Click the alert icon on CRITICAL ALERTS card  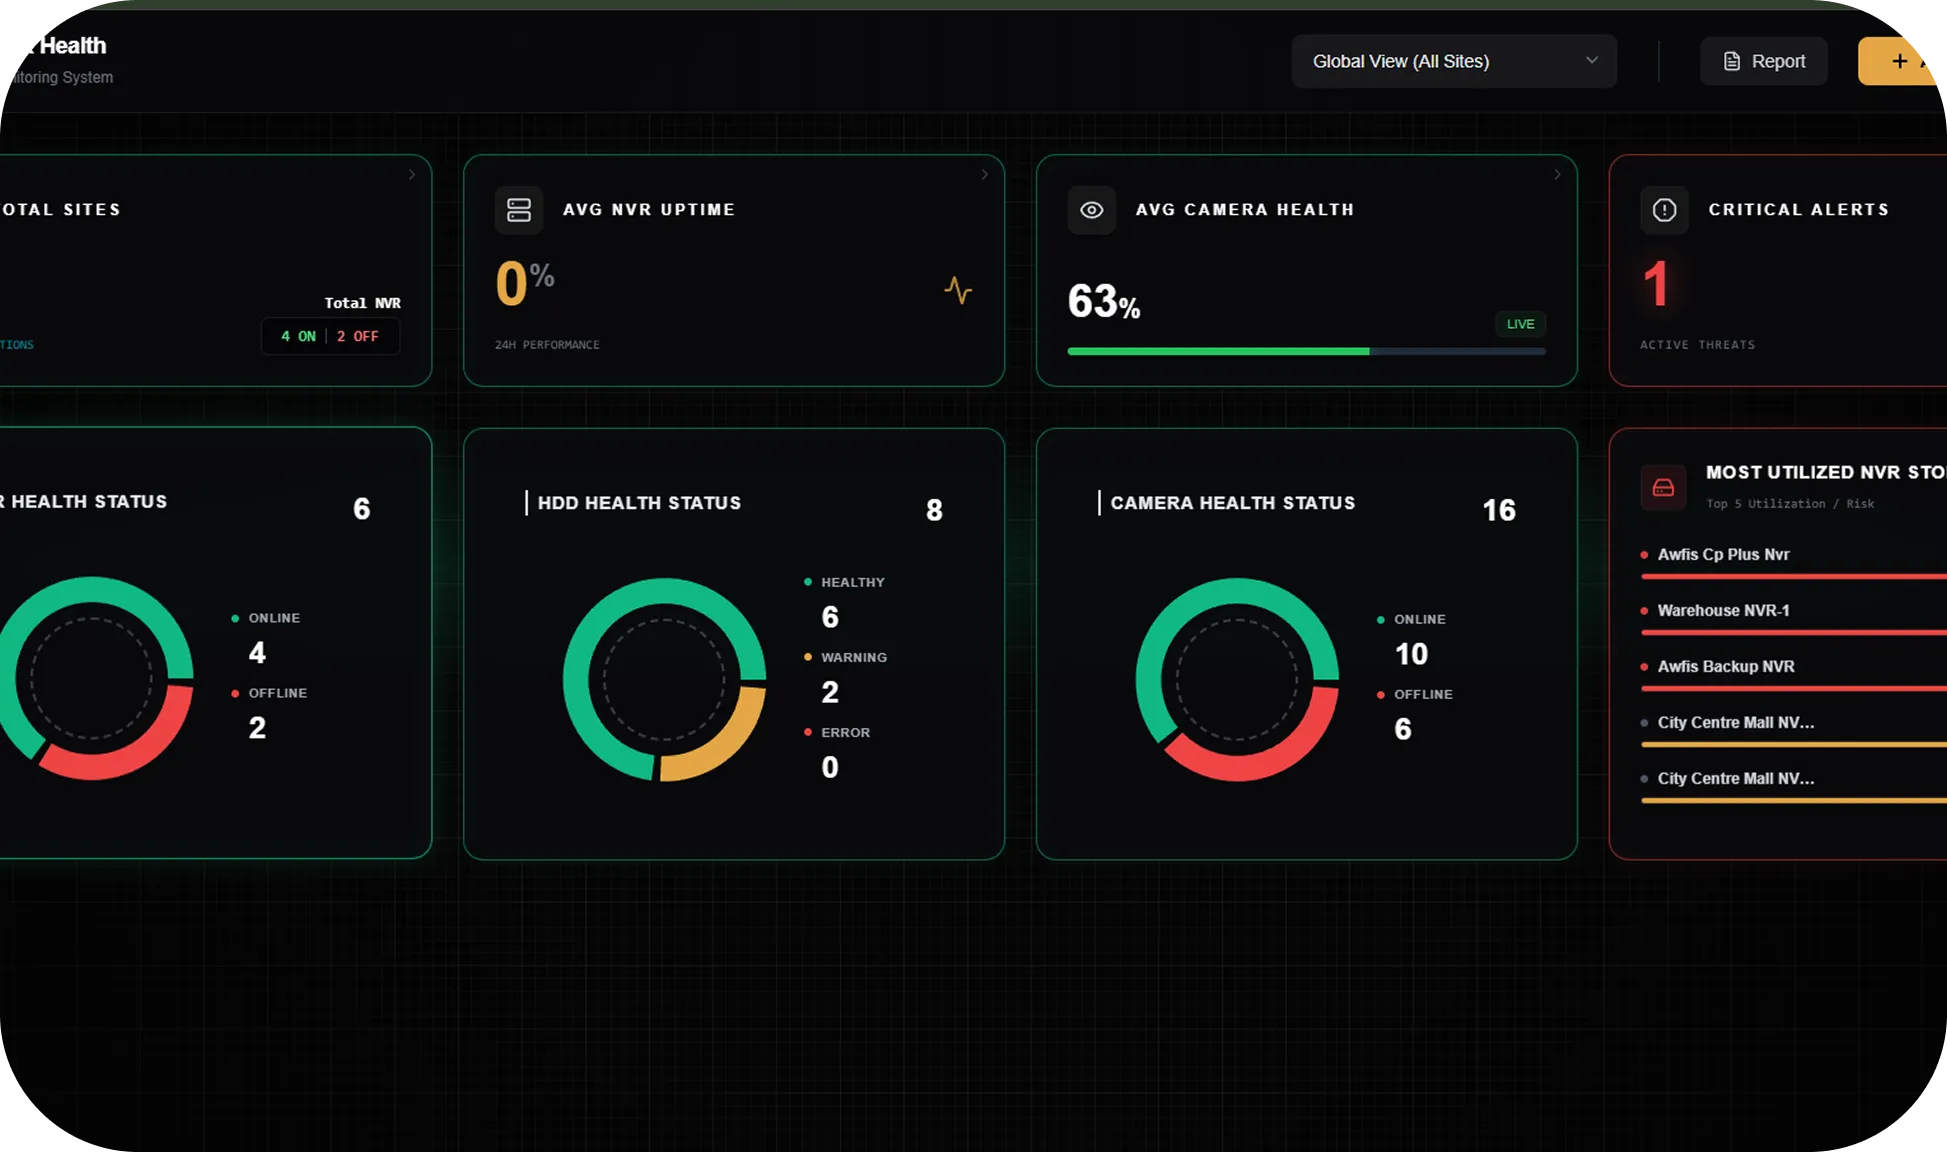coord(1664,210)
